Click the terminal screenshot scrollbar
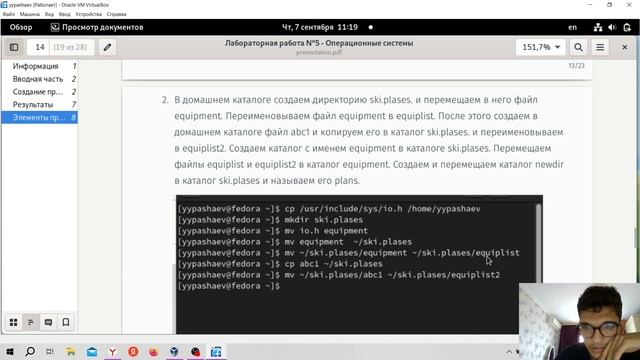640x360 pixels. (539, 243)
